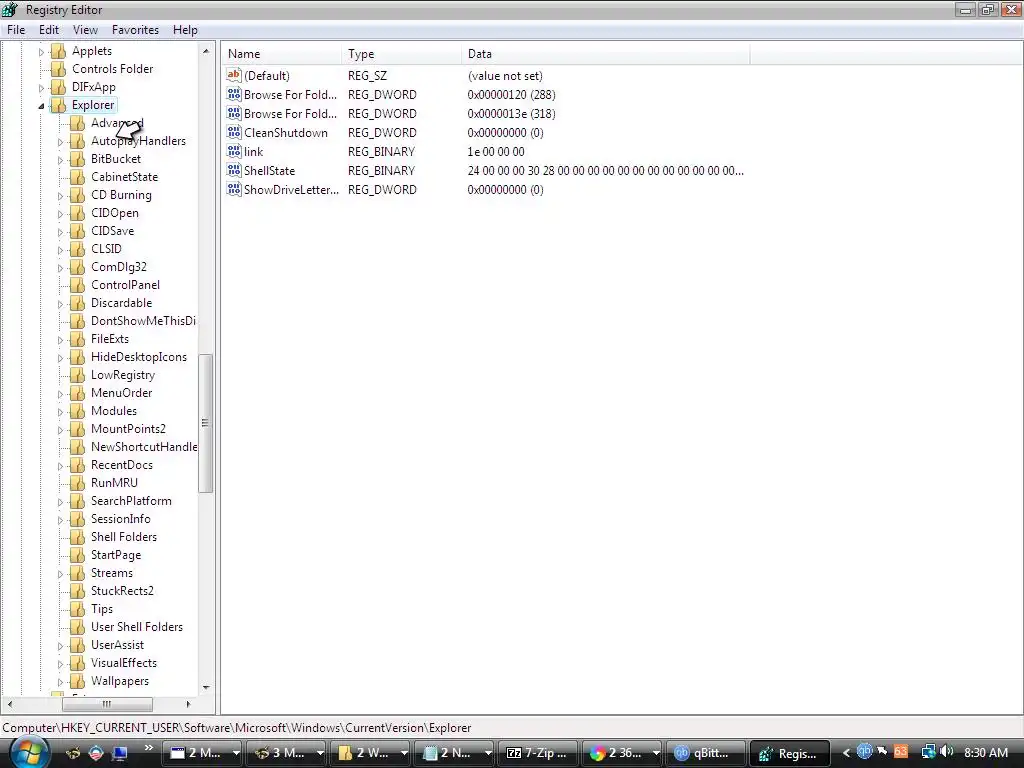Select the HideDesktopIcons key
Image resolution: width=1024 pixels, height=768 pixels.
138,357
